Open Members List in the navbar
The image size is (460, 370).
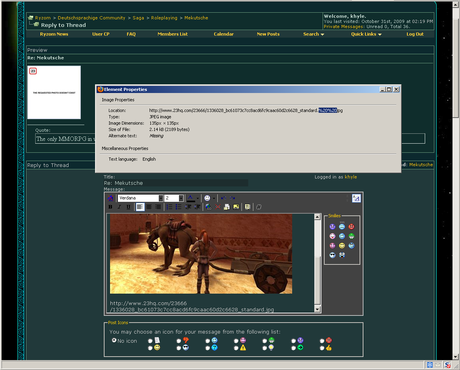click(172, 34)
